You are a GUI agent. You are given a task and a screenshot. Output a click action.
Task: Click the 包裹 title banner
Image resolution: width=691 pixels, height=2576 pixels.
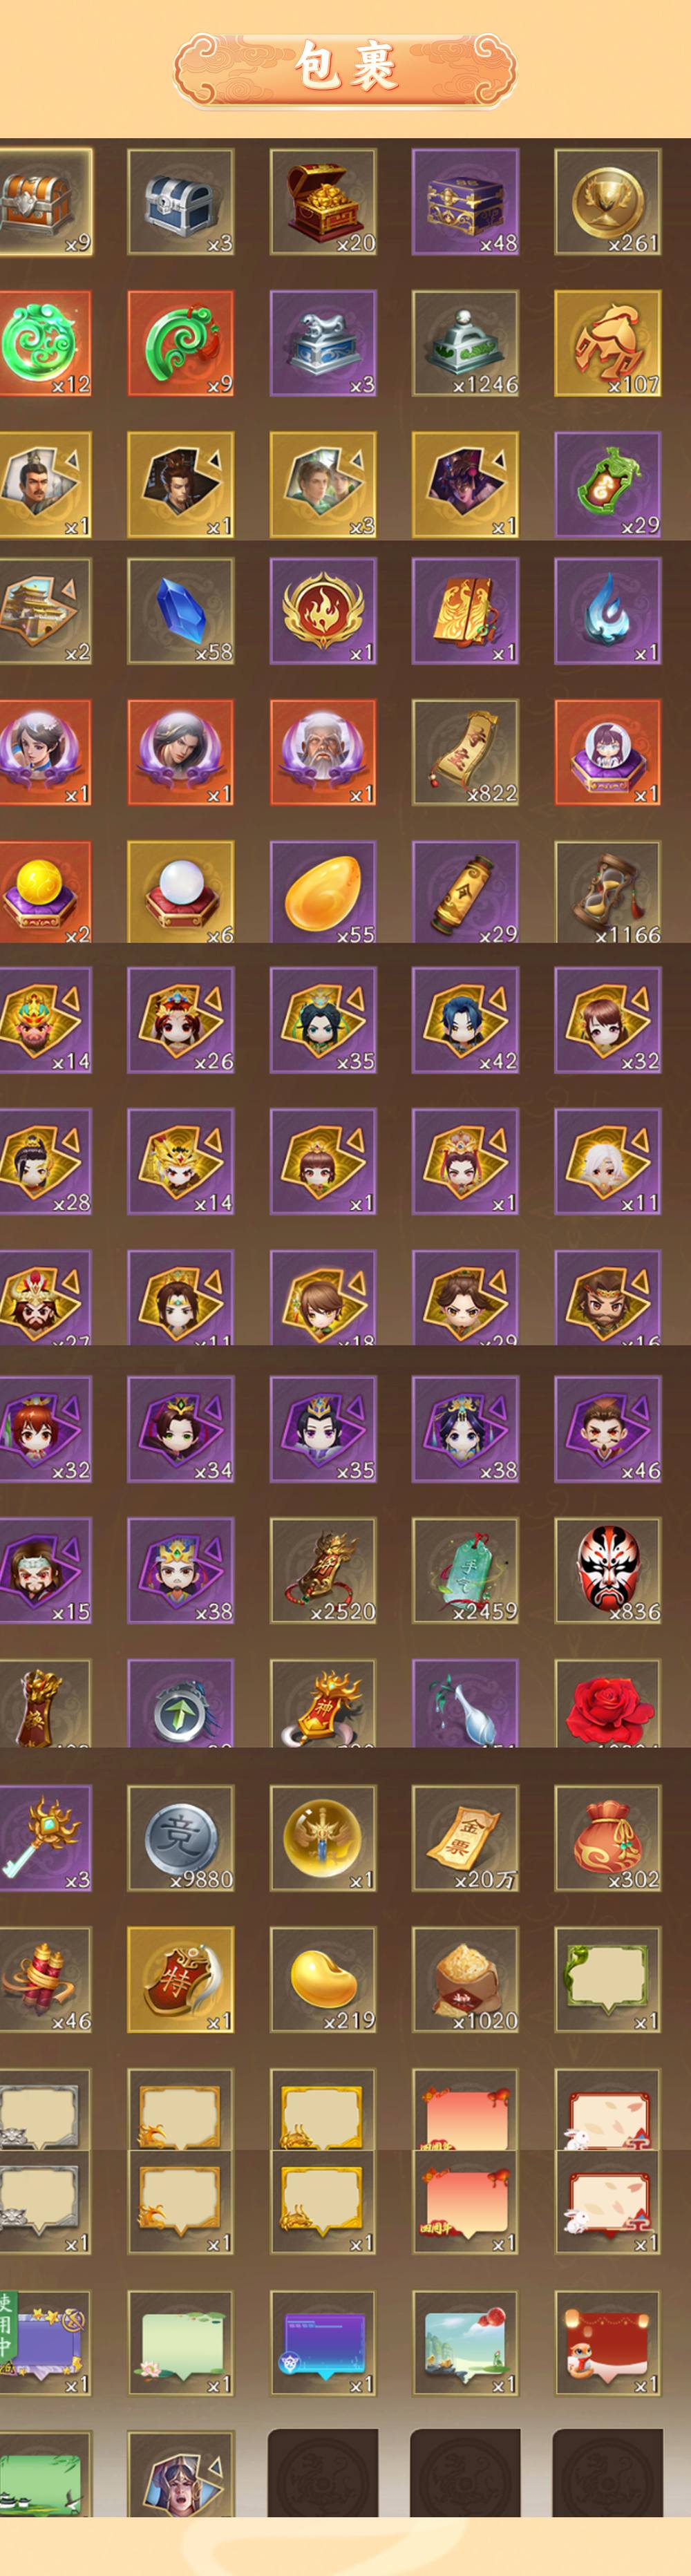click(x=345, y=68)
